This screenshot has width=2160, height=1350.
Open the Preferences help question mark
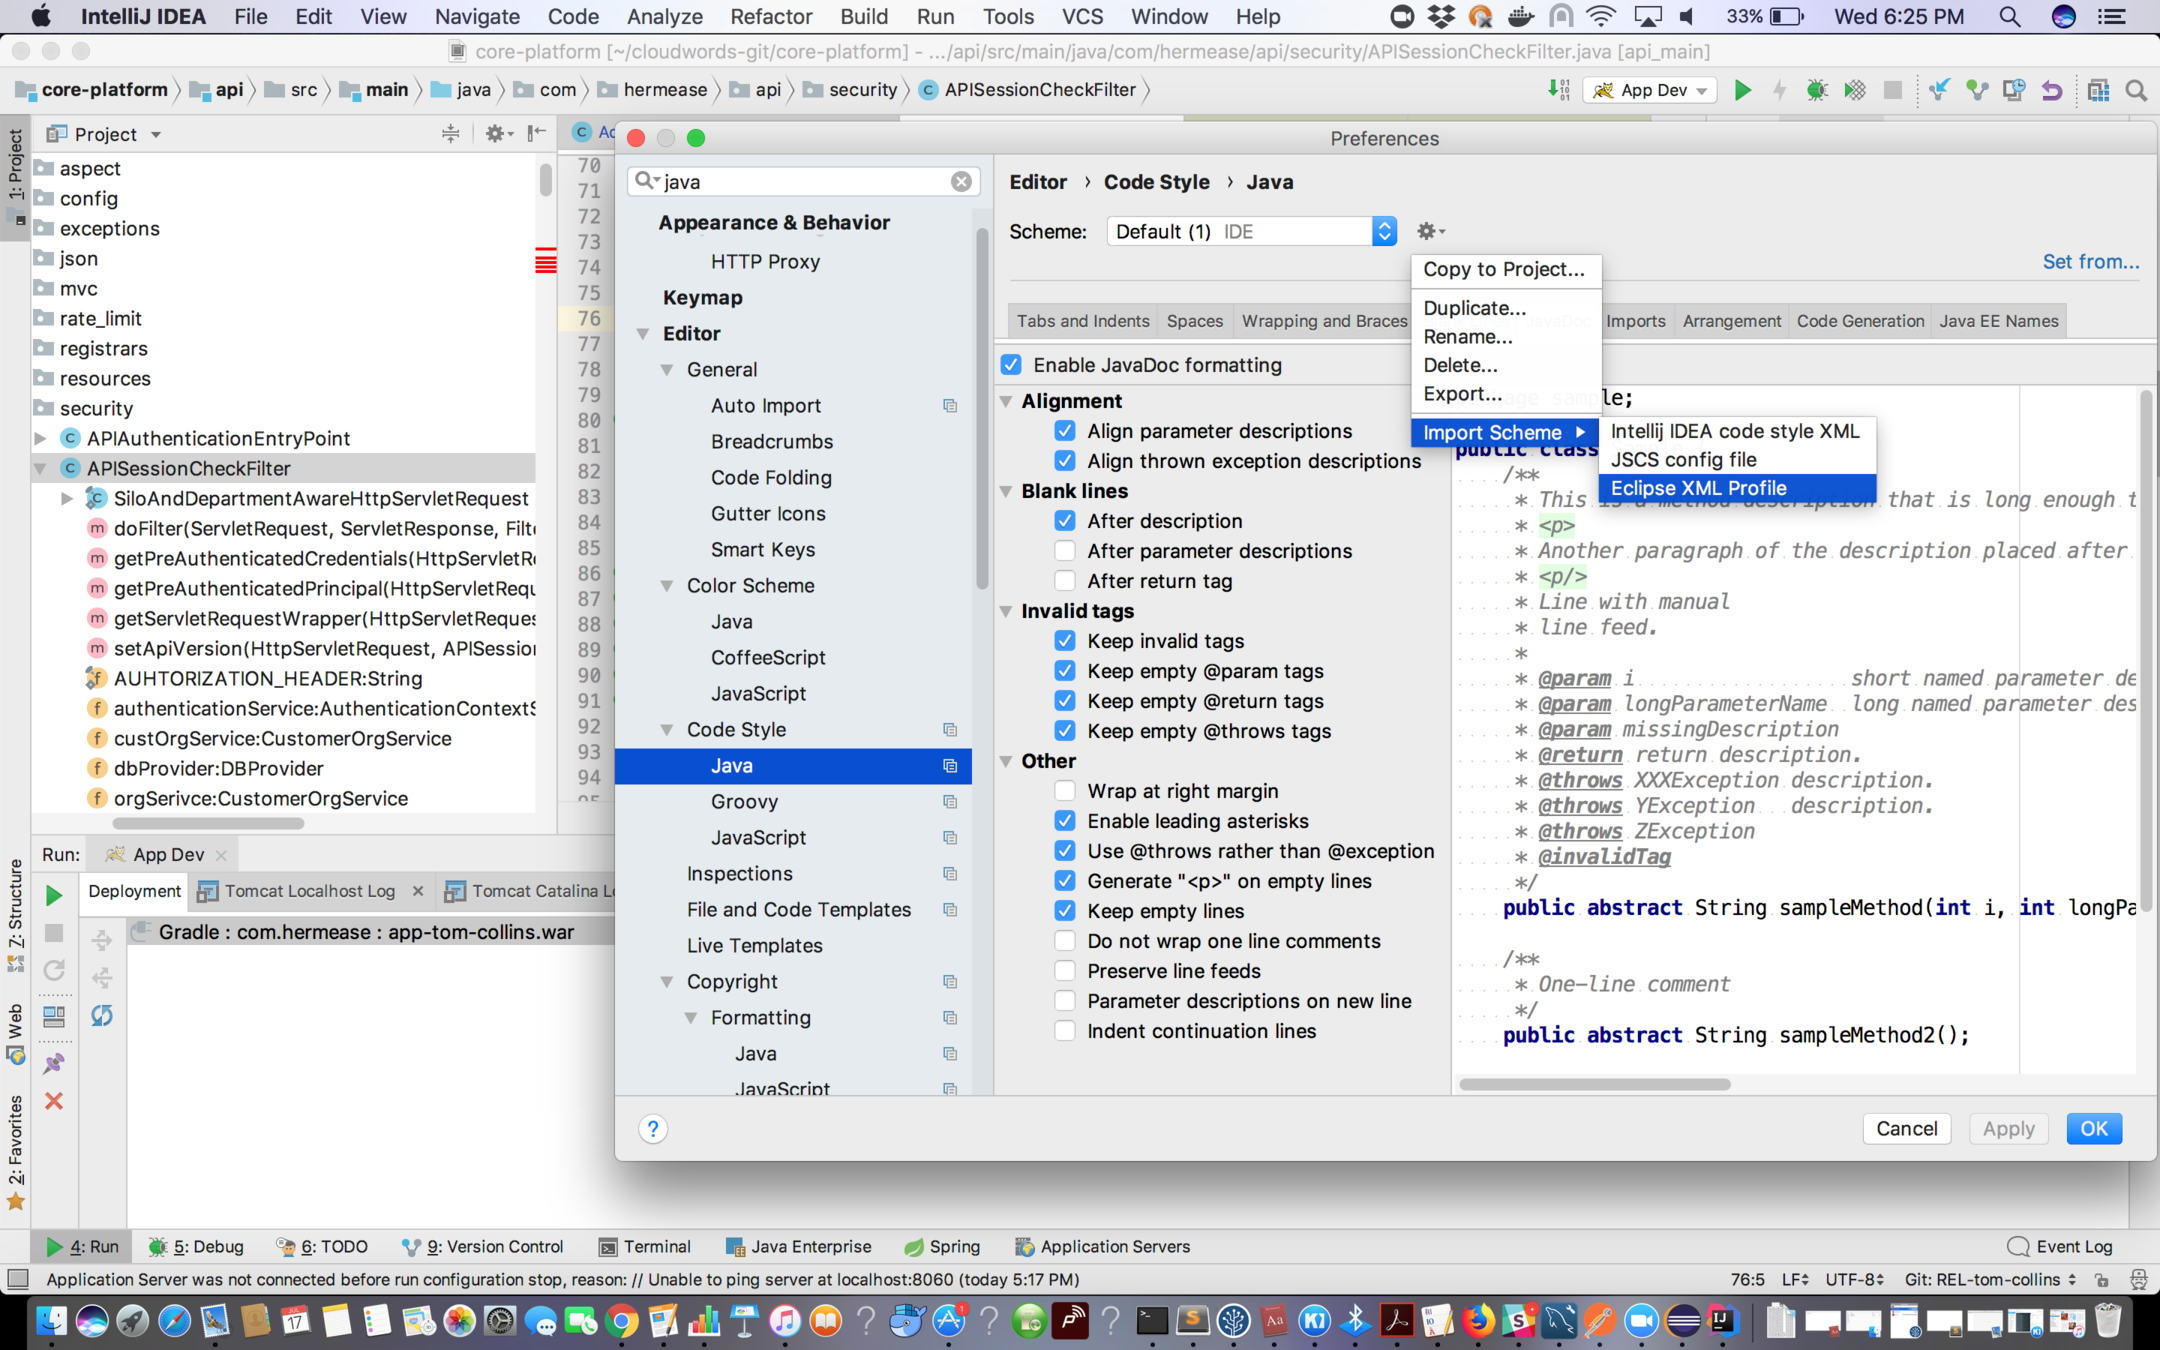click(652, 1128)
